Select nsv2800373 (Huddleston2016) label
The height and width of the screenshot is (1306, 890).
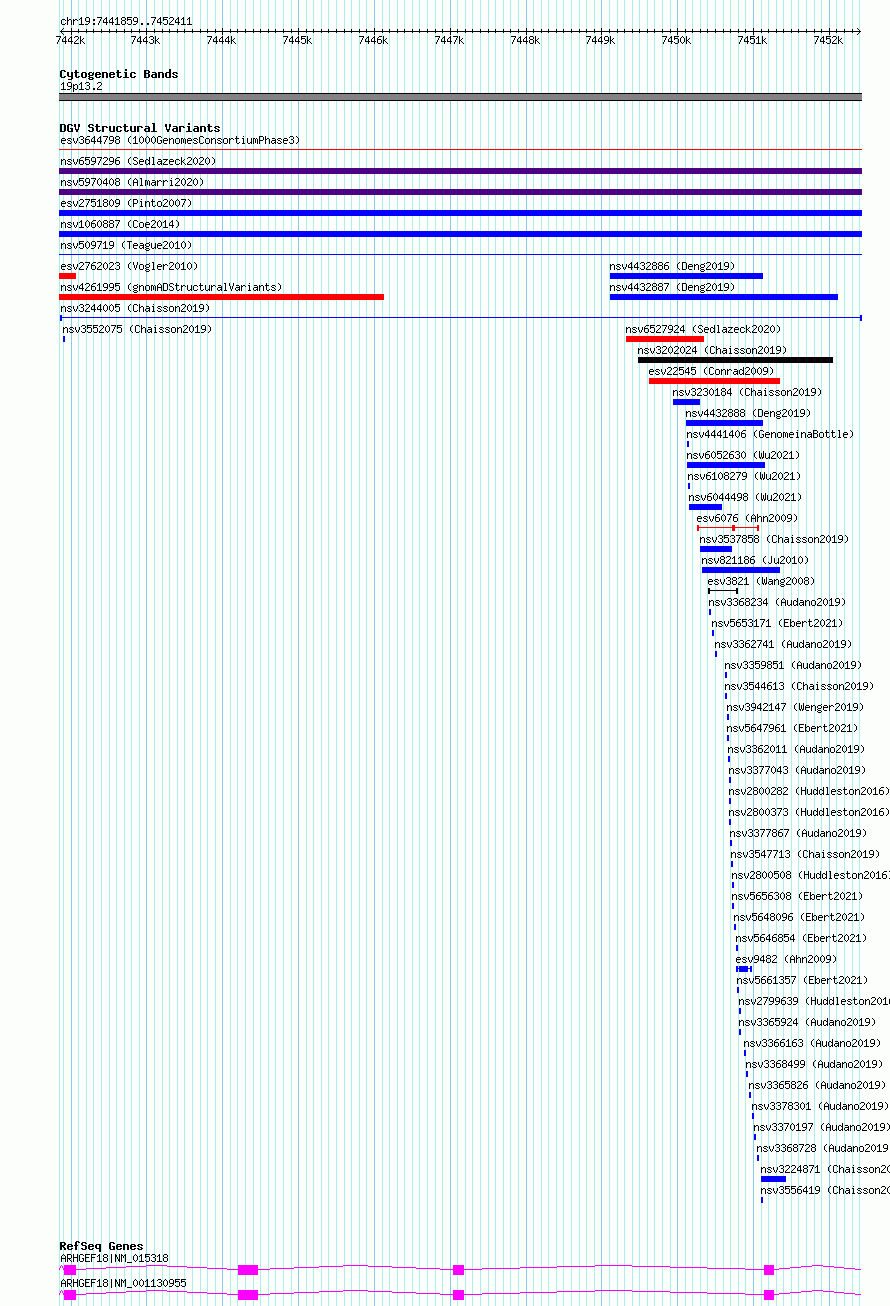[x=809, y=812]
